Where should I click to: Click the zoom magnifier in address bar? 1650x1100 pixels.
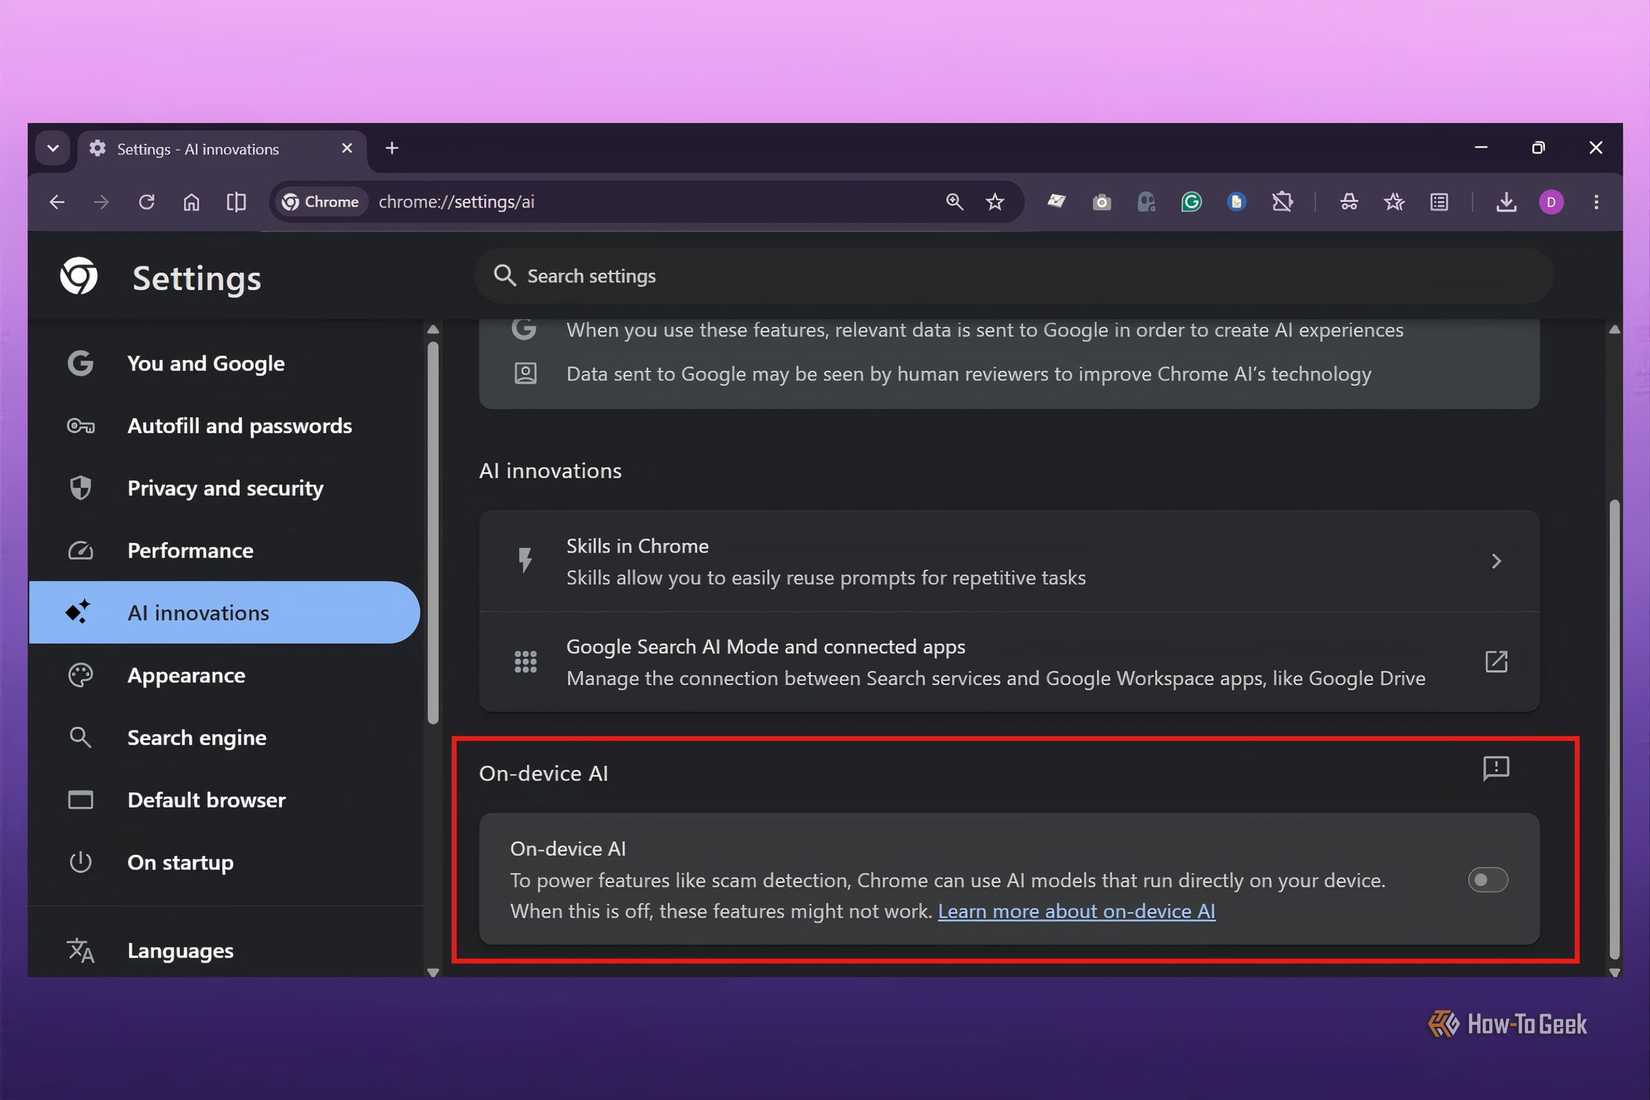pos(954,202)
